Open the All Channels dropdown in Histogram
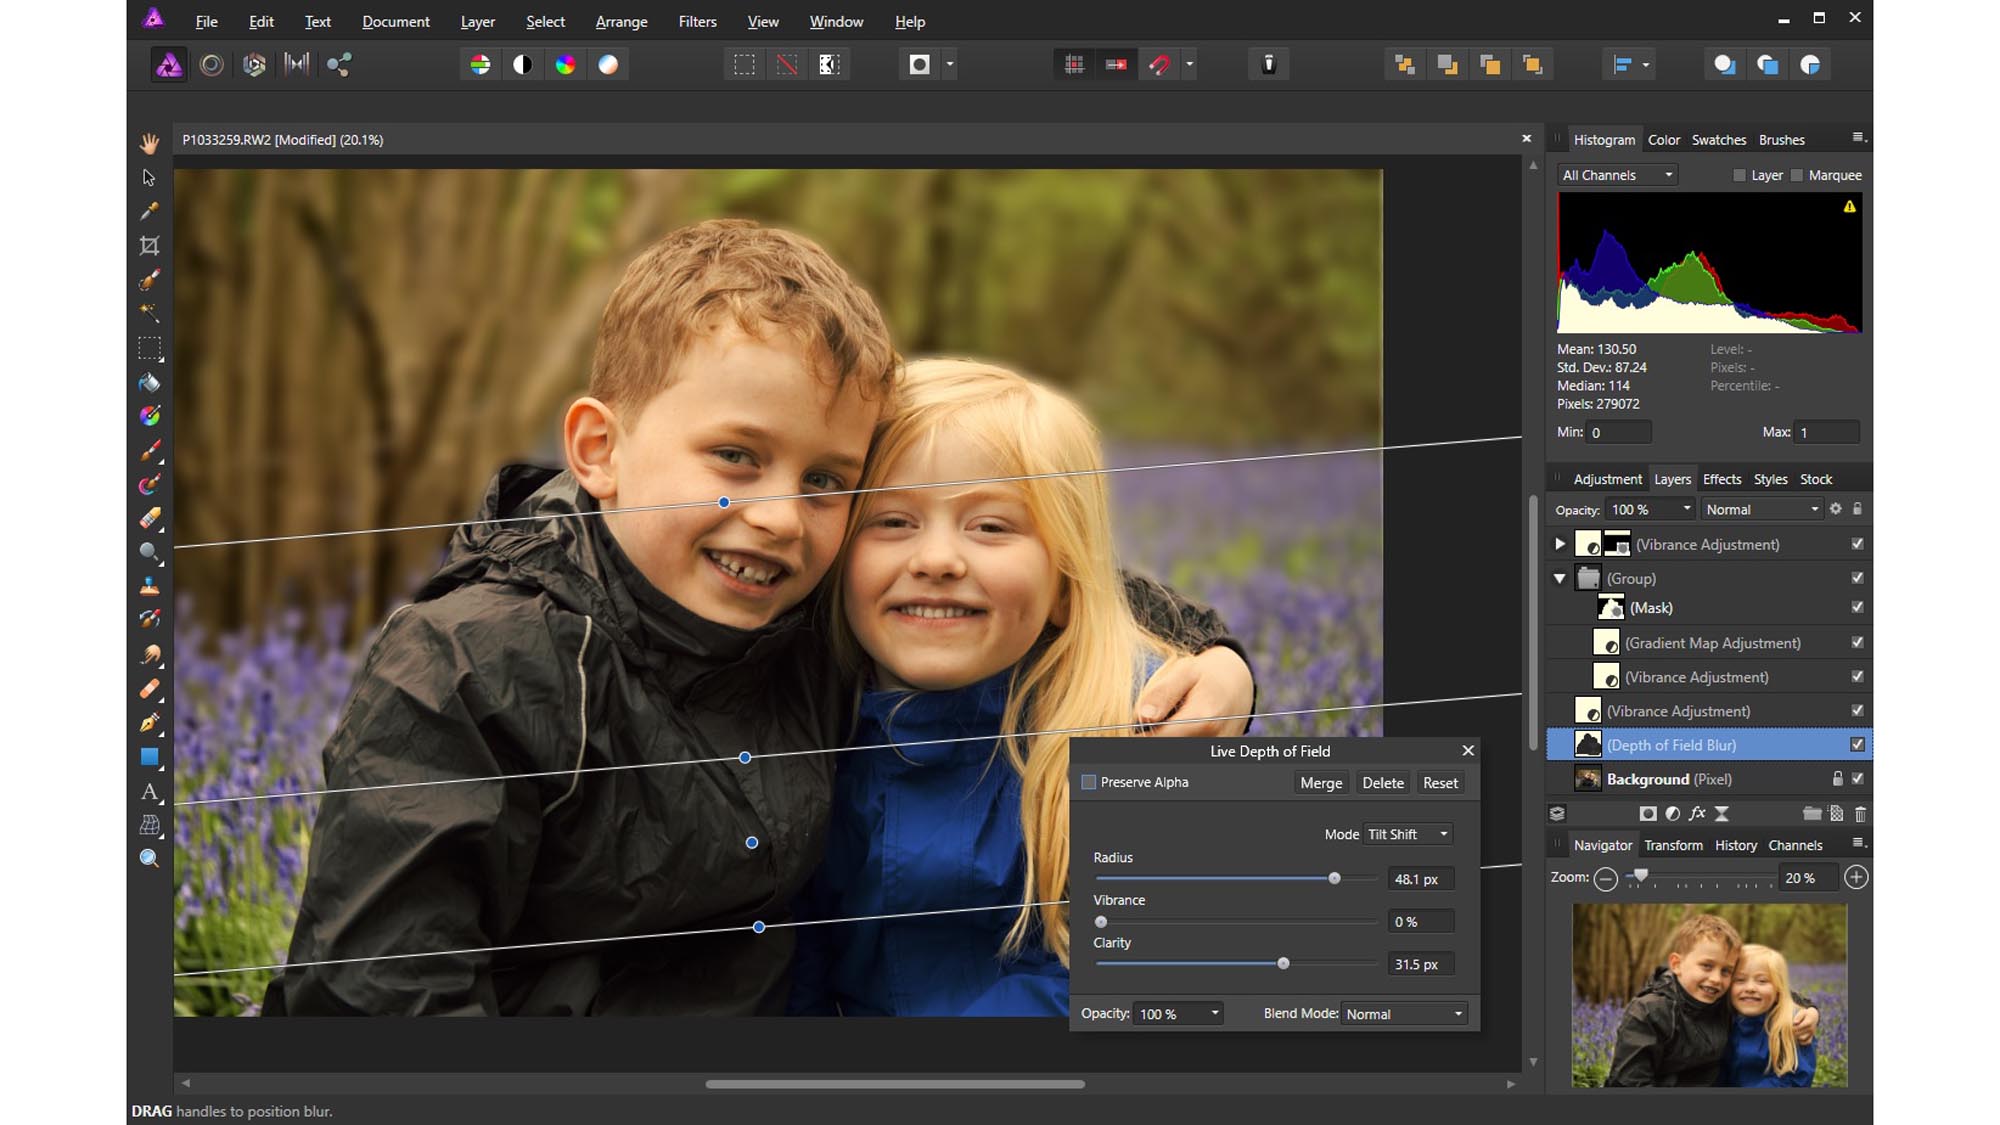This screenshot has width=2000, height=1125. tap(1615, 175)
